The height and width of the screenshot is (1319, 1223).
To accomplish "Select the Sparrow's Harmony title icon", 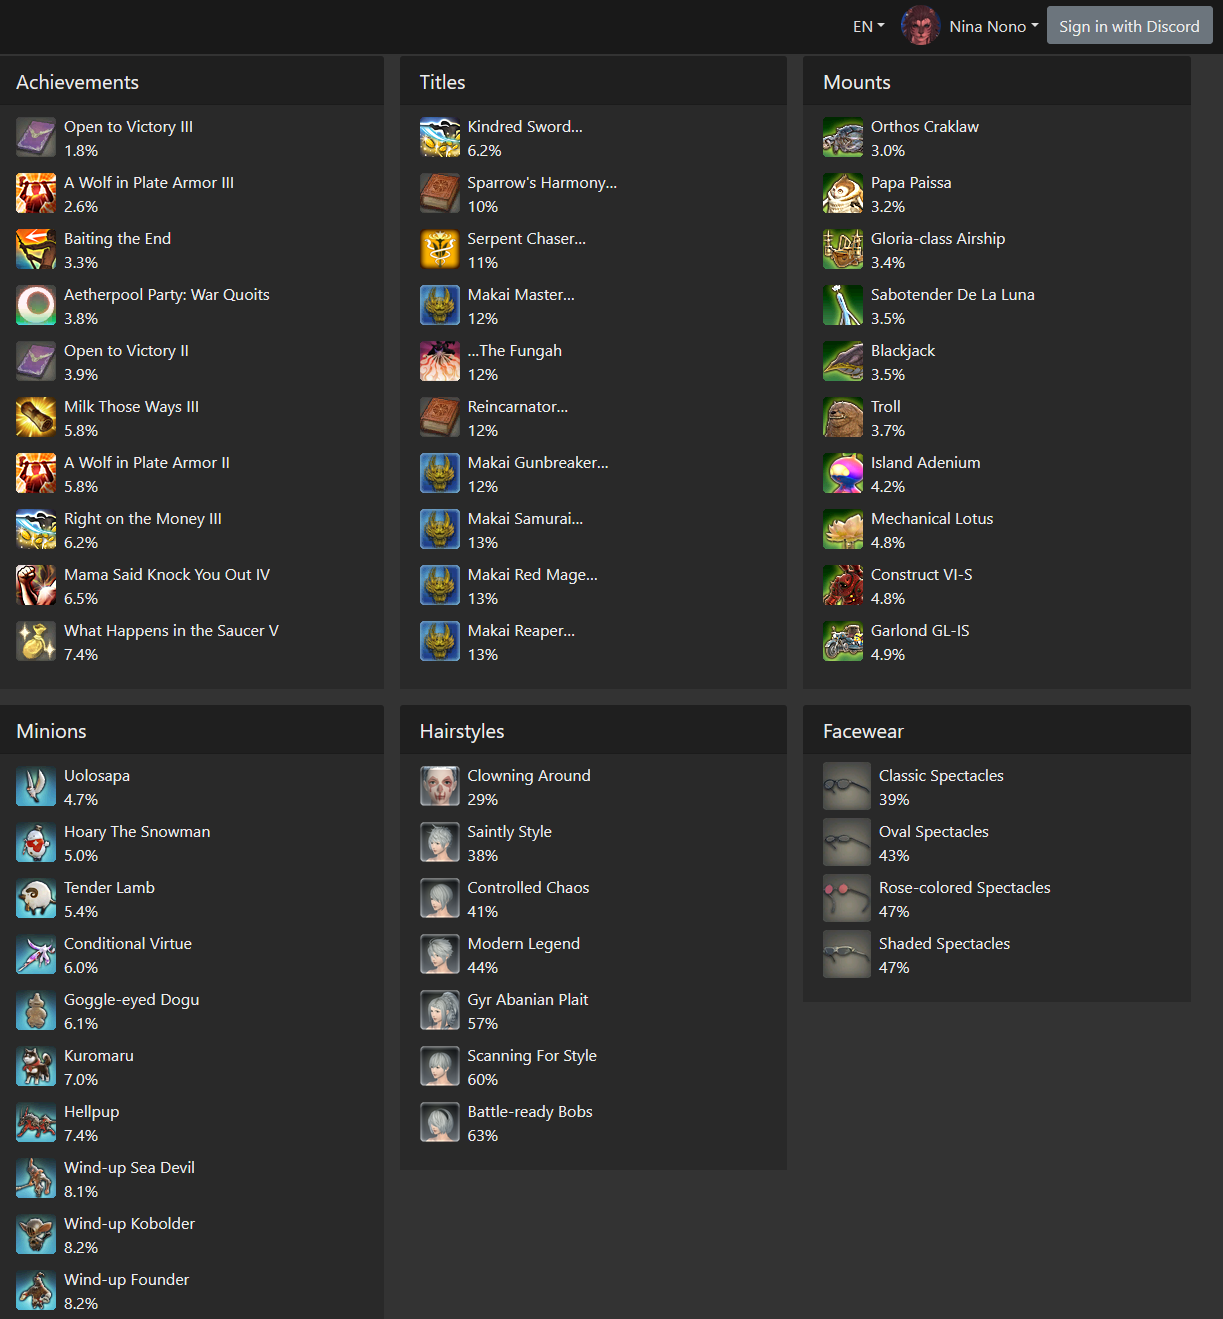I will (440, 194).
